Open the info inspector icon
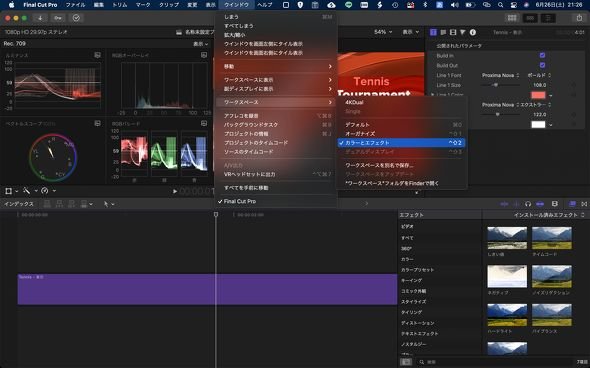The image size is (590, 368). [473, 32]
